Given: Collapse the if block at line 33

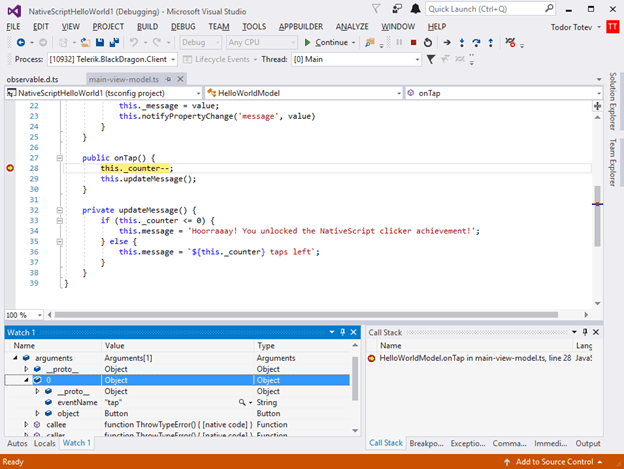Looking at the screenshot, I should pos(60,220).
